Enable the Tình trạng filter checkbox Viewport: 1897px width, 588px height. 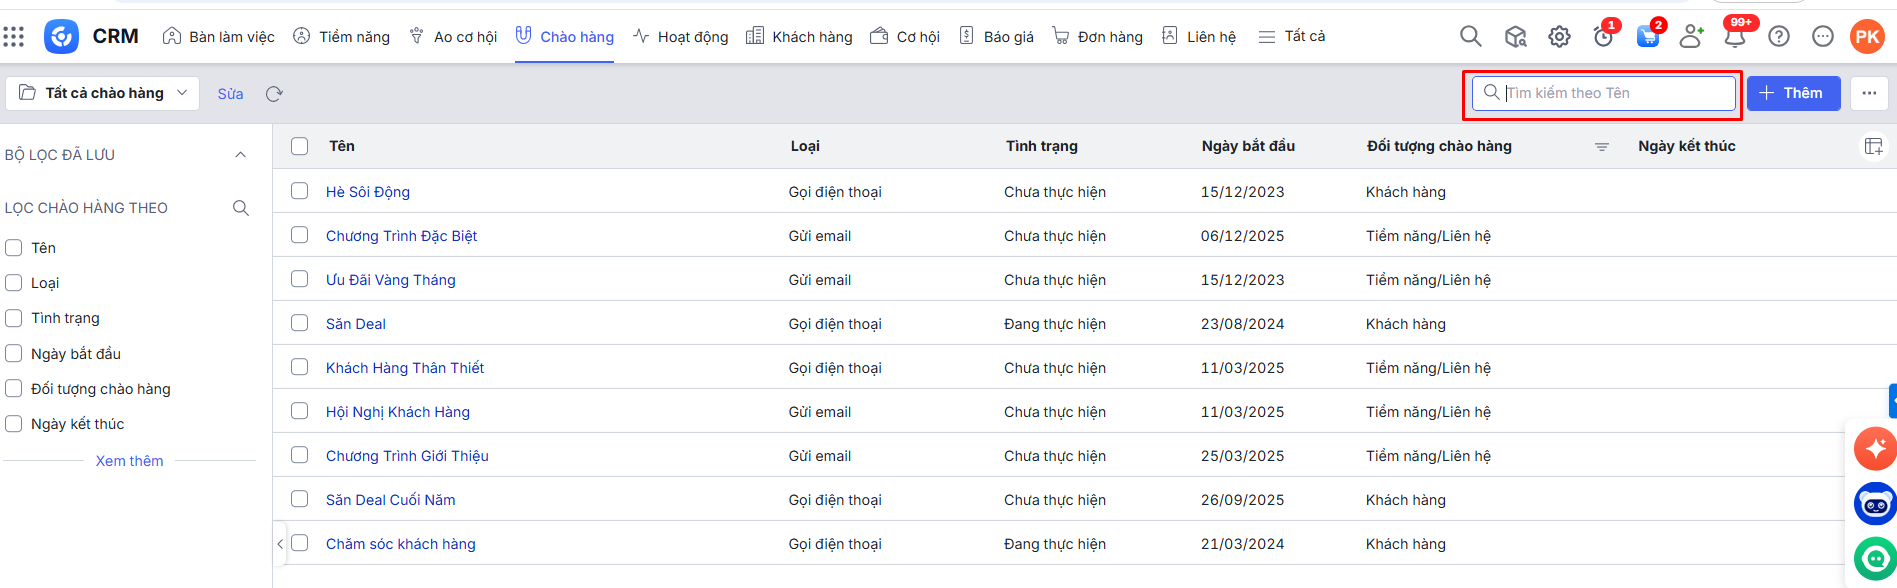click(x=14, y=318)
